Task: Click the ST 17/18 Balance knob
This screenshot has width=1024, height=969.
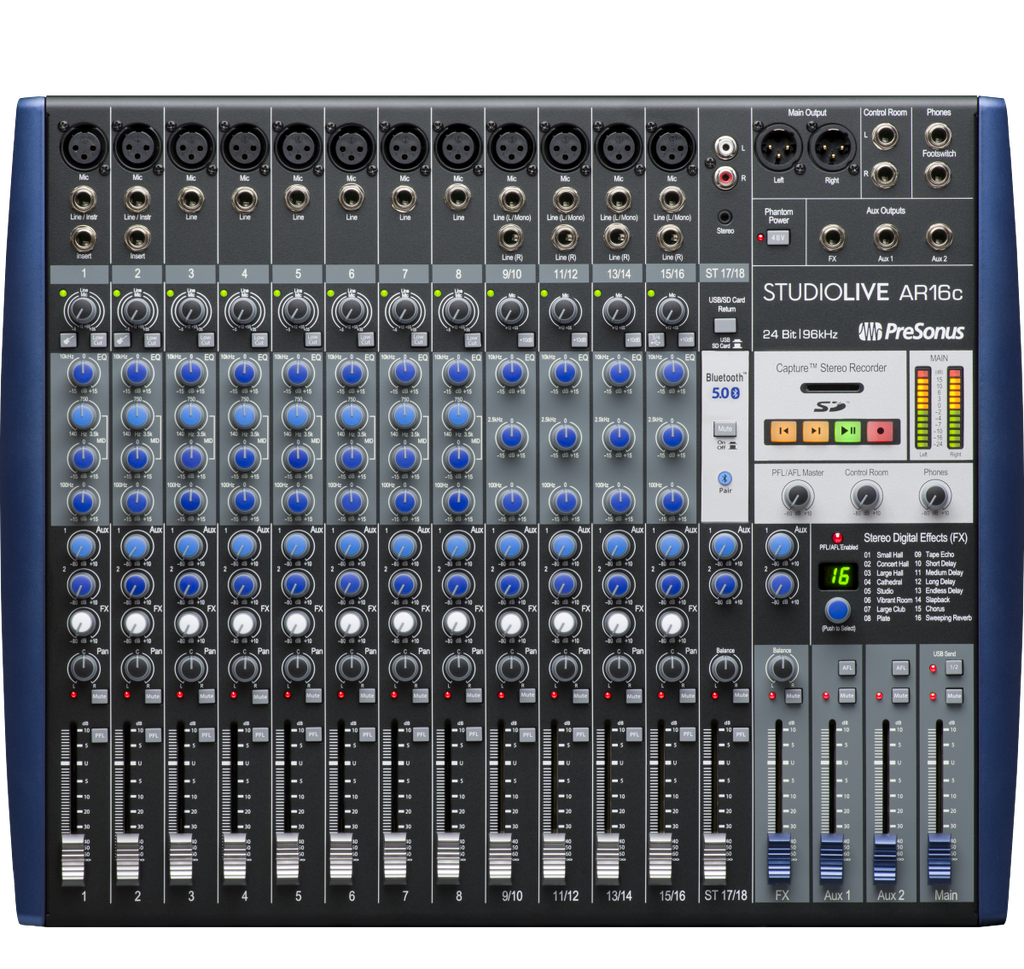Action: click(725, 668)
